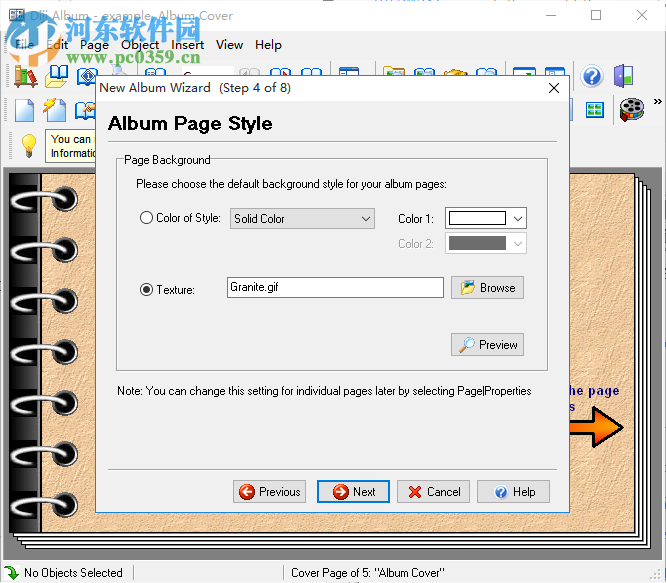The height and width of the screenshot is (583, 666).
Task: Open help via blue question mark toolbar icon
Action: (592, 76)
